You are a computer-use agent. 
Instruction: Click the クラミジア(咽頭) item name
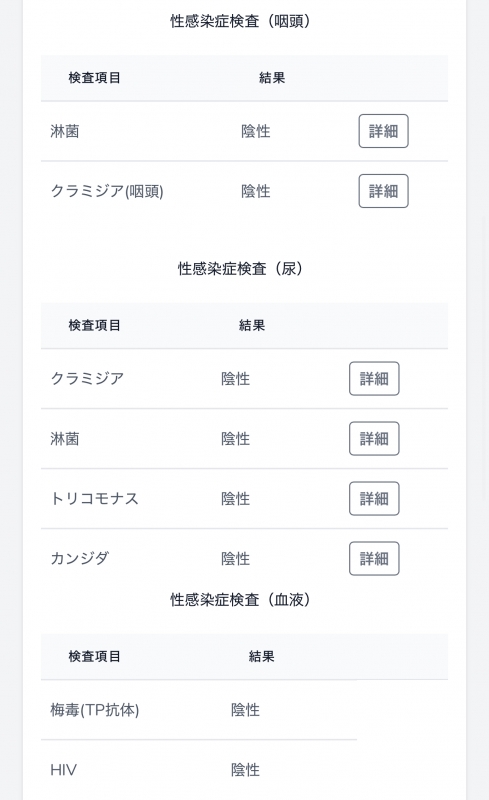coord(107,191)
